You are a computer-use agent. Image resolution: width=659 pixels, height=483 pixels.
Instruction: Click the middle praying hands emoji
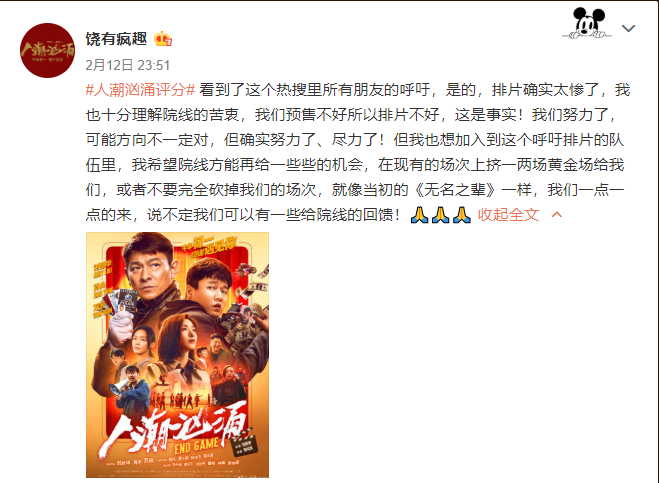440,215
